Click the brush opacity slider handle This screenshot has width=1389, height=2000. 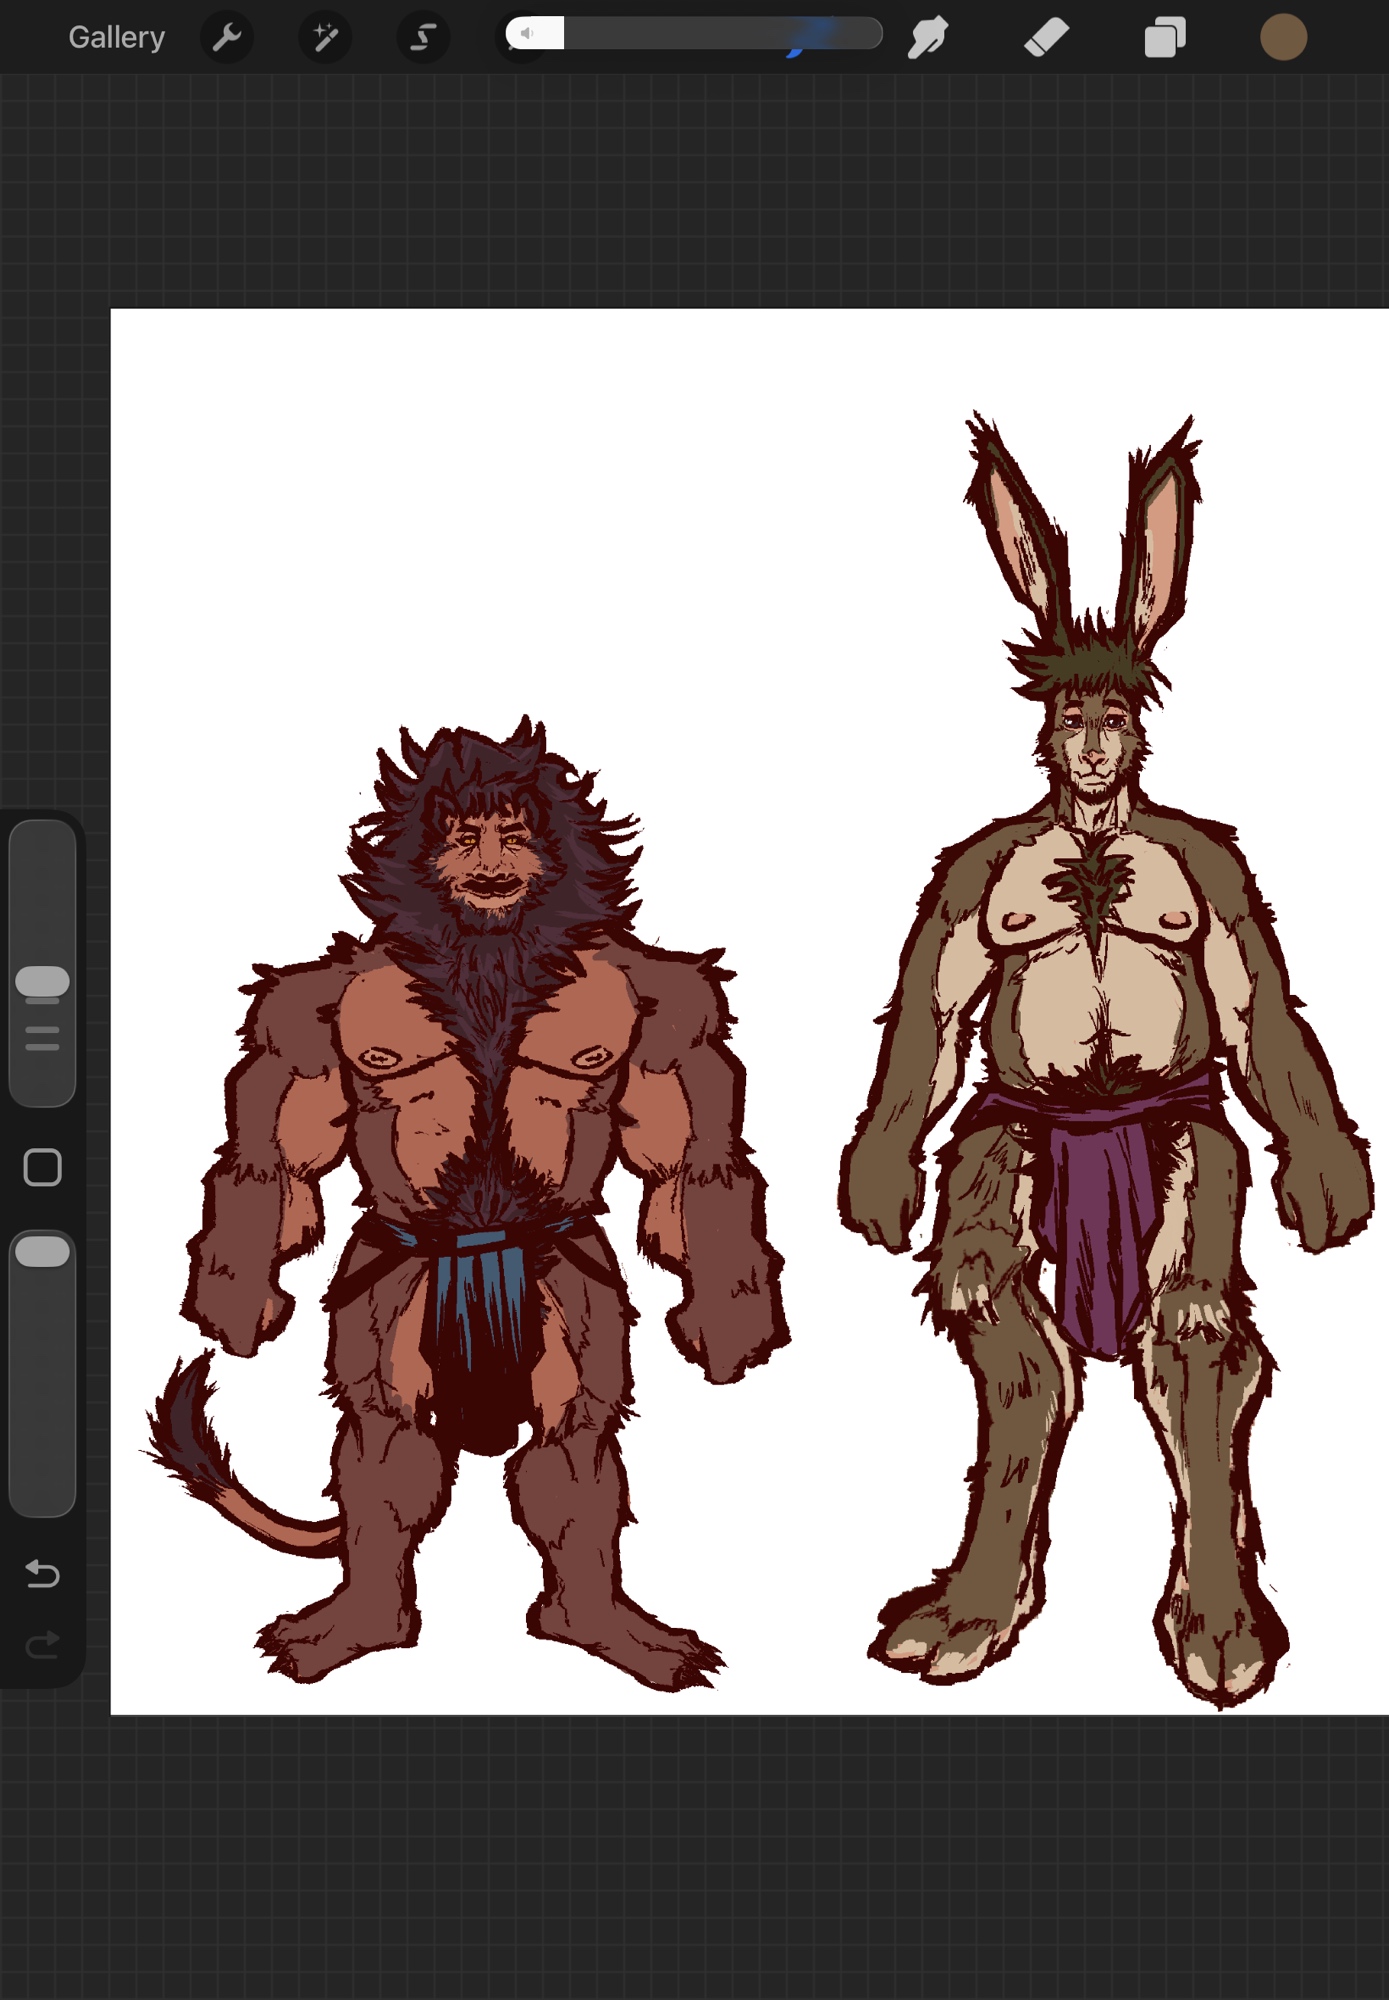pos(42,1252)
